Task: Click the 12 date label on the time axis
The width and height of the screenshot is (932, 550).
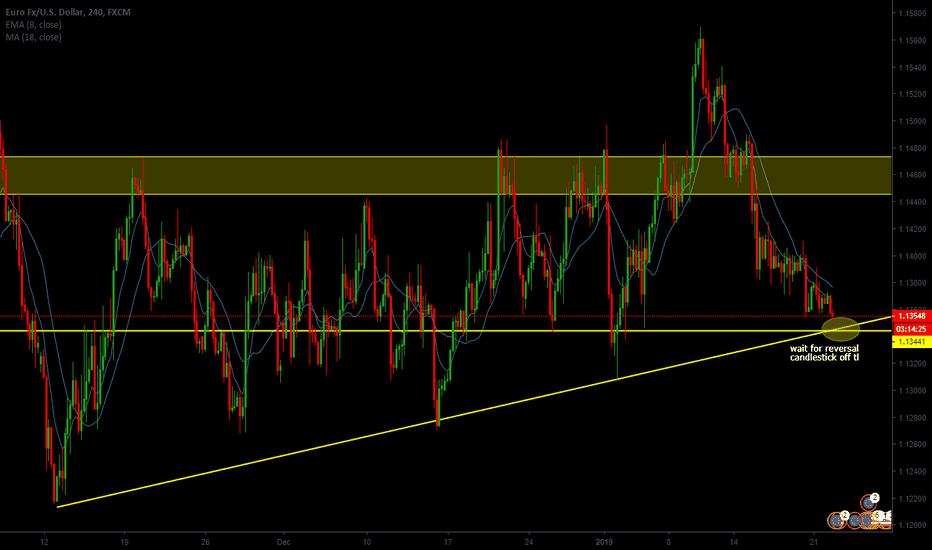Action: pyautogui.click(x=44, y=542)
